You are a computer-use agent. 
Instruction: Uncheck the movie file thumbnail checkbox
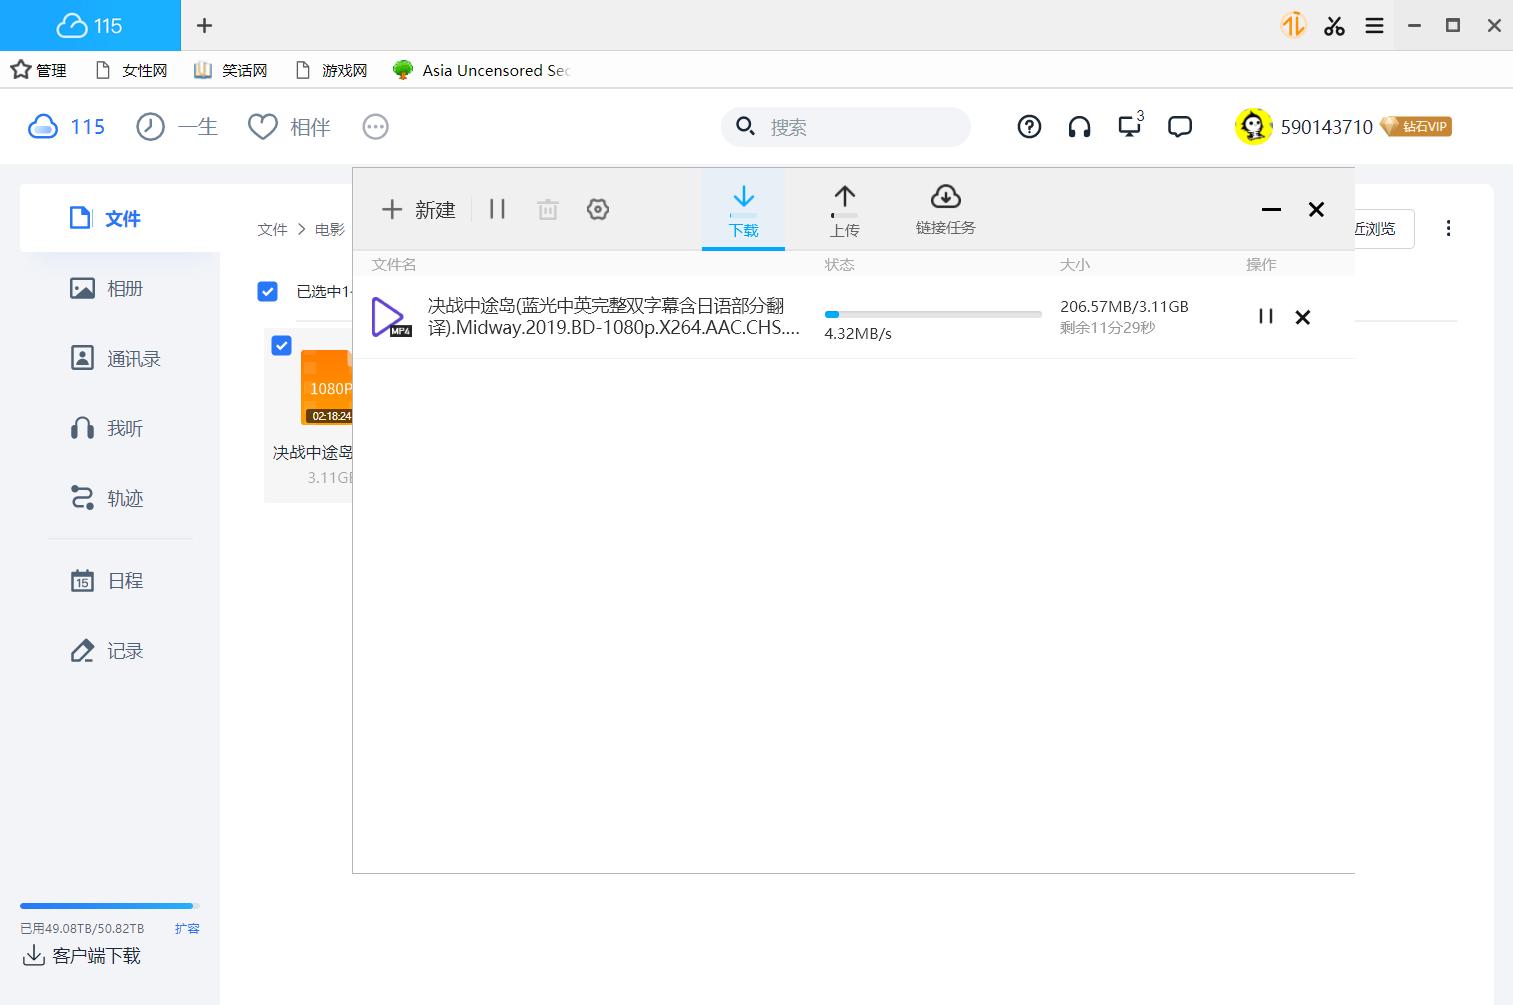tap(281, 345)
